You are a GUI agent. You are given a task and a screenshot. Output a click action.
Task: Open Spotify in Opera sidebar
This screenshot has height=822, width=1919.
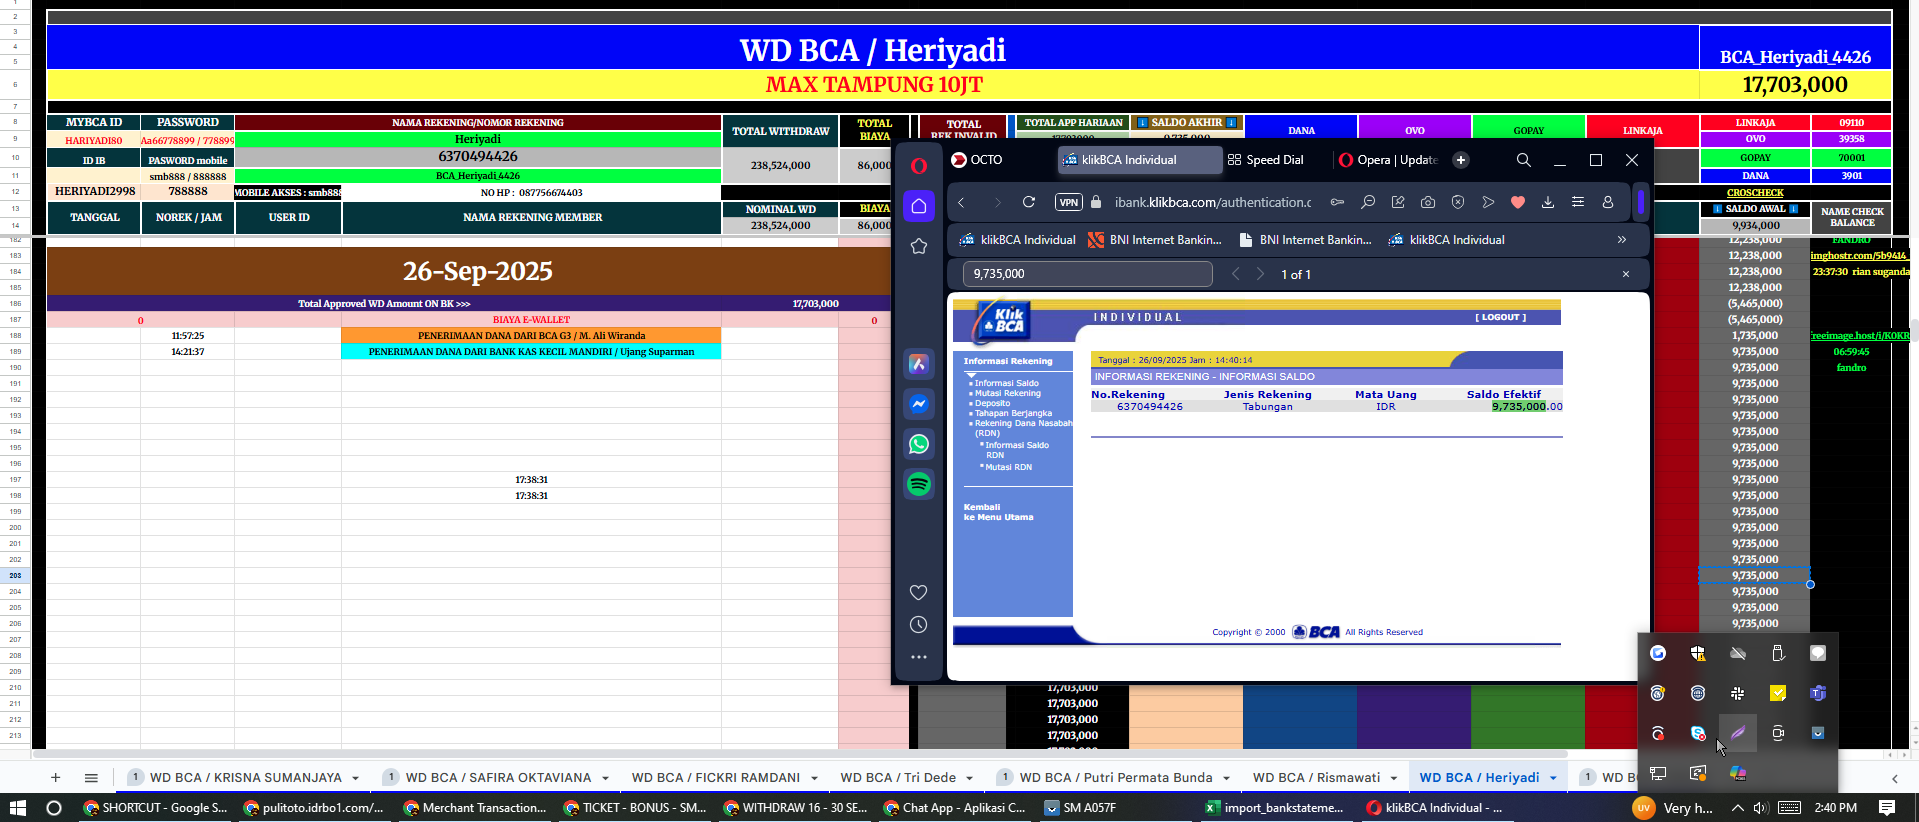pyautogui.click(x=918, y=484)
